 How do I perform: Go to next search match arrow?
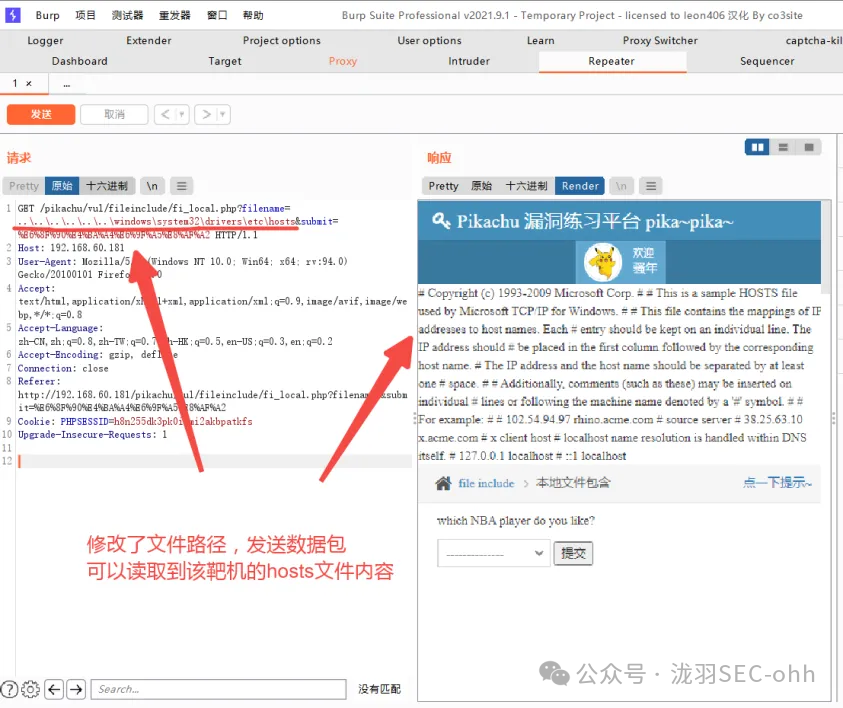76,689
